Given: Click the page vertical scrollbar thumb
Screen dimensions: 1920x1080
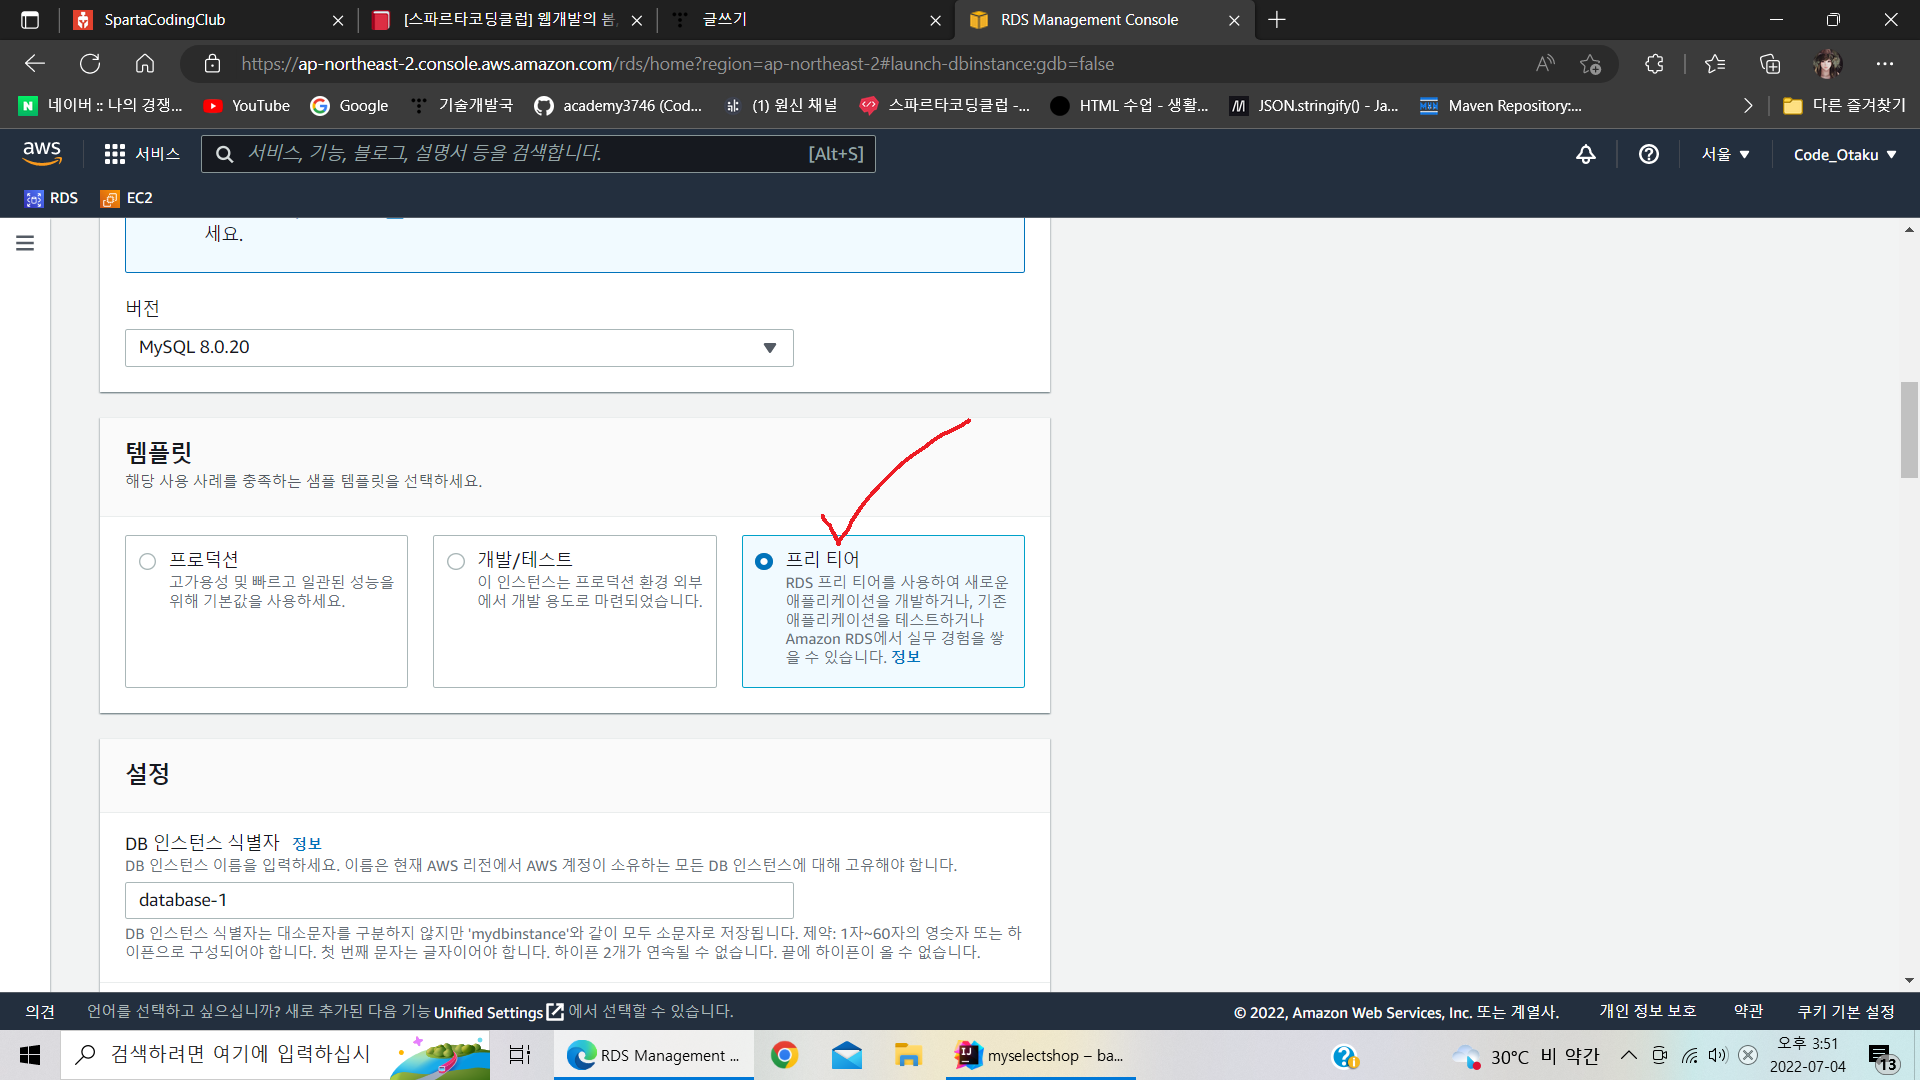Looking at the screenshot, I should (1909, 430).
